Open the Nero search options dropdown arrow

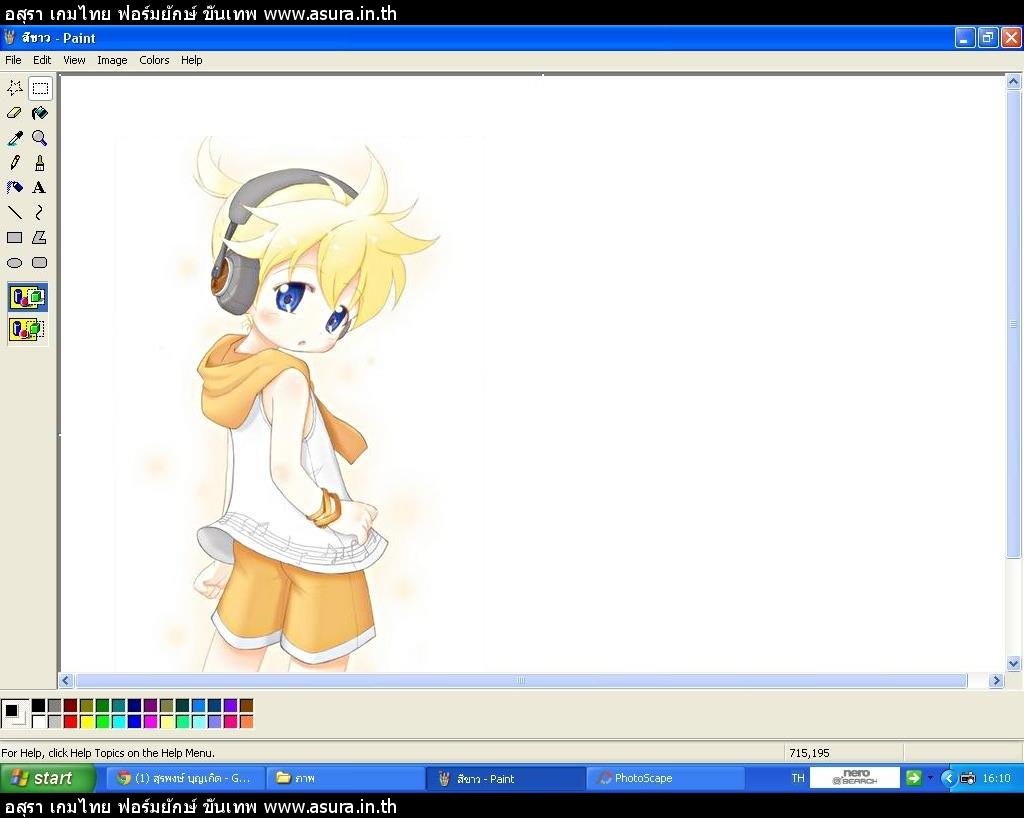click(930, 778)
